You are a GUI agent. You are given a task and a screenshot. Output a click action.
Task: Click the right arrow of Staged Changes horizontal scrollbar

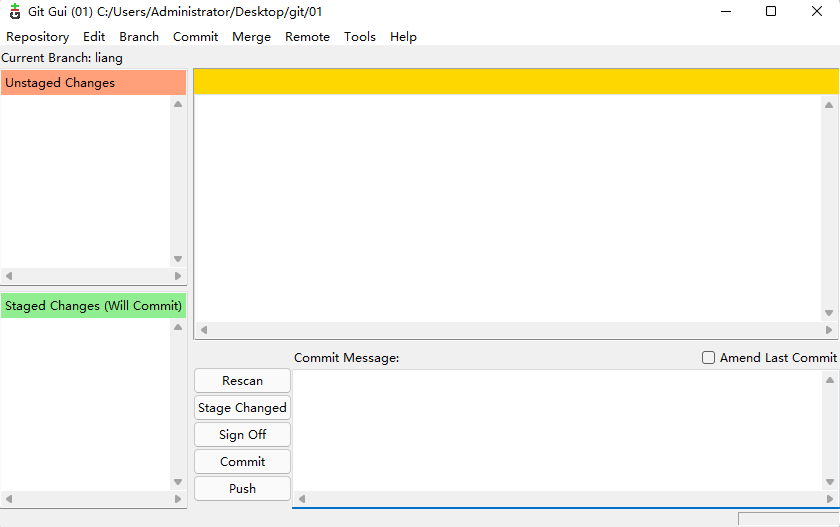point(178,499)
